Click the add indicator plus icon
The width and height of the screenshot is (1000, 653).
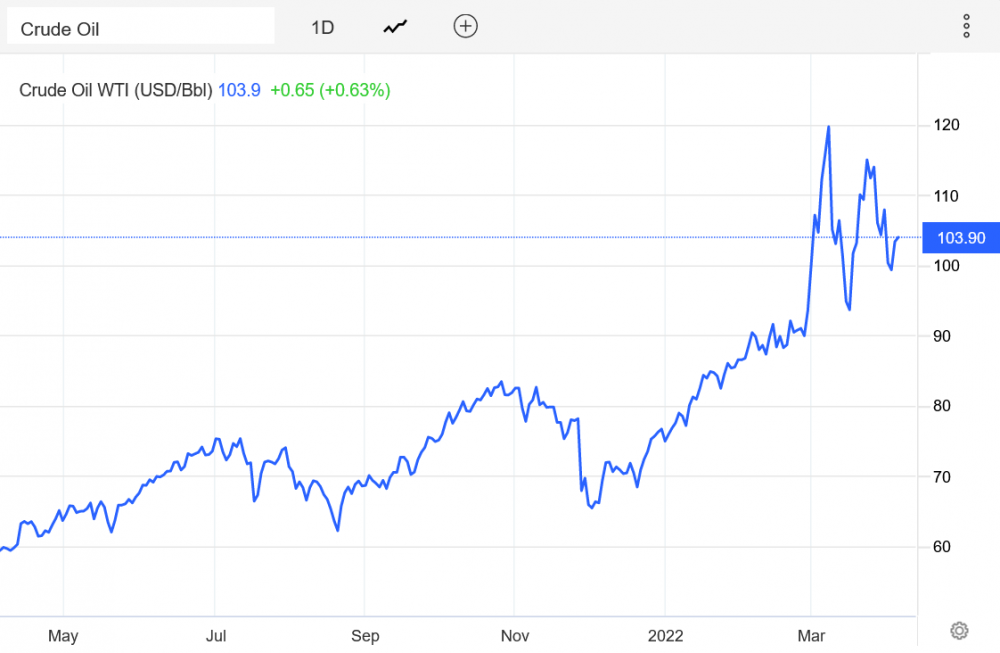coord(466,26)
